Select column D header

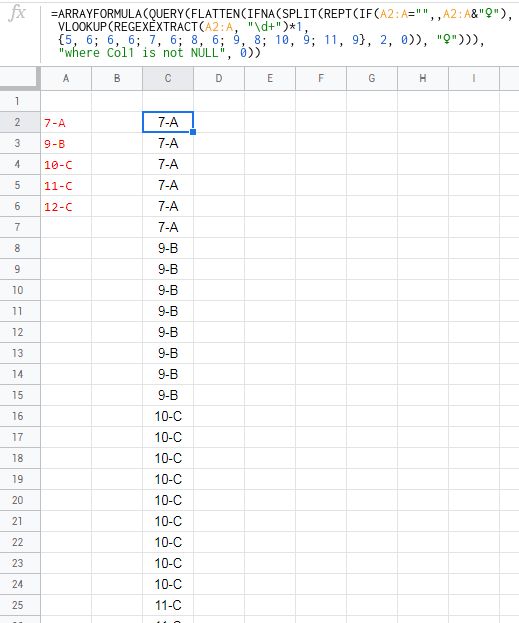(x=219, y=78)
